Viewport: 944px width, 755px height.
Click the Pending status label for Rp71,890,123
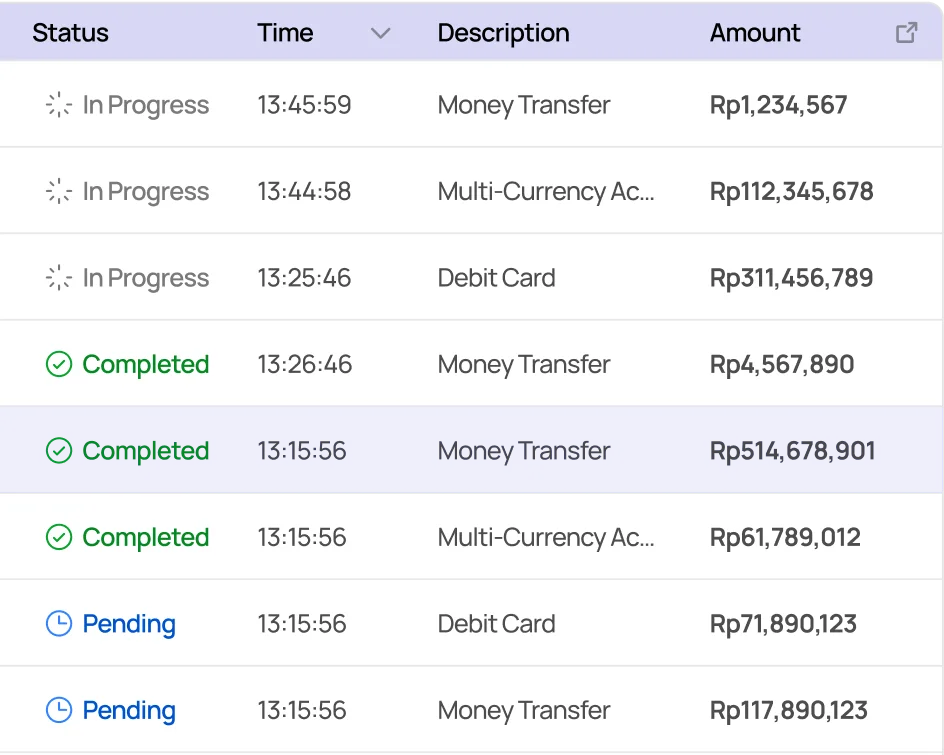pyautogui.click(x=129, y=624)
